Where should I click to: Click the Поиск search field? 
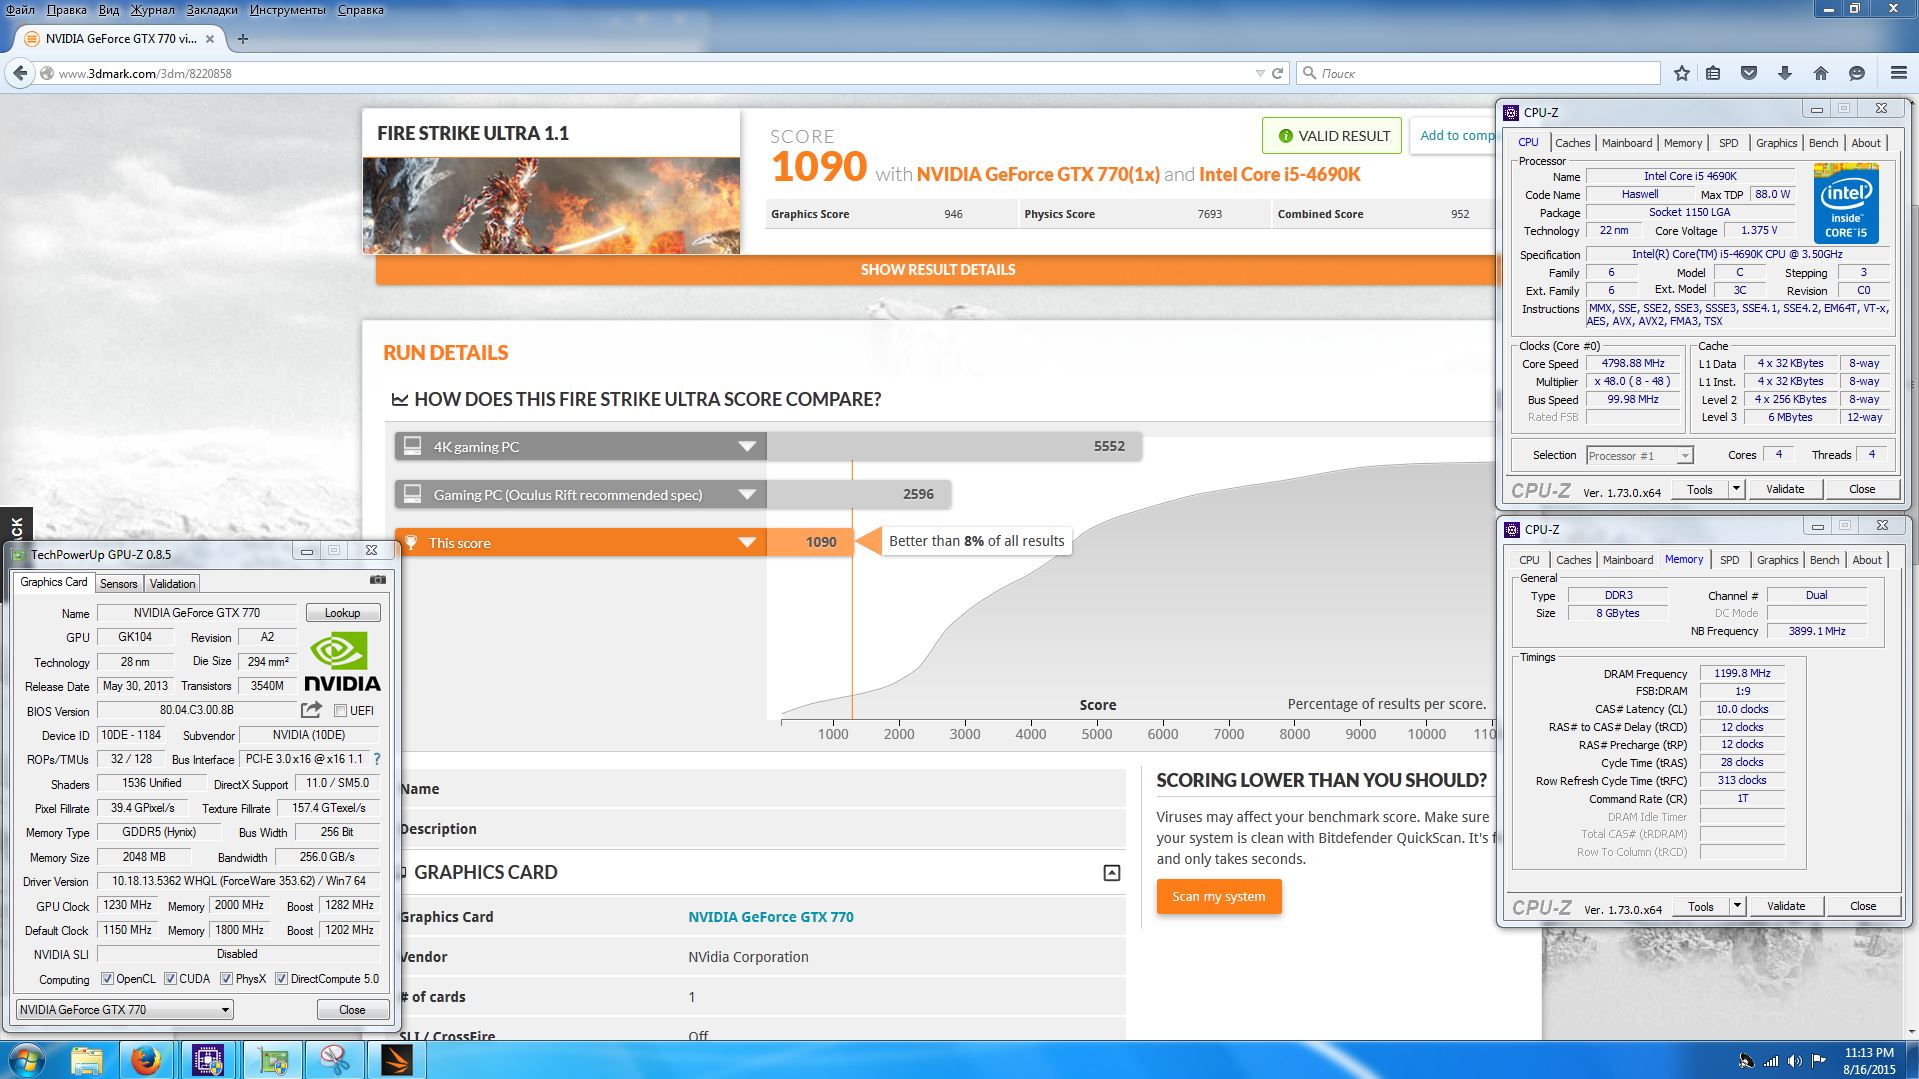coord(1480,73)
